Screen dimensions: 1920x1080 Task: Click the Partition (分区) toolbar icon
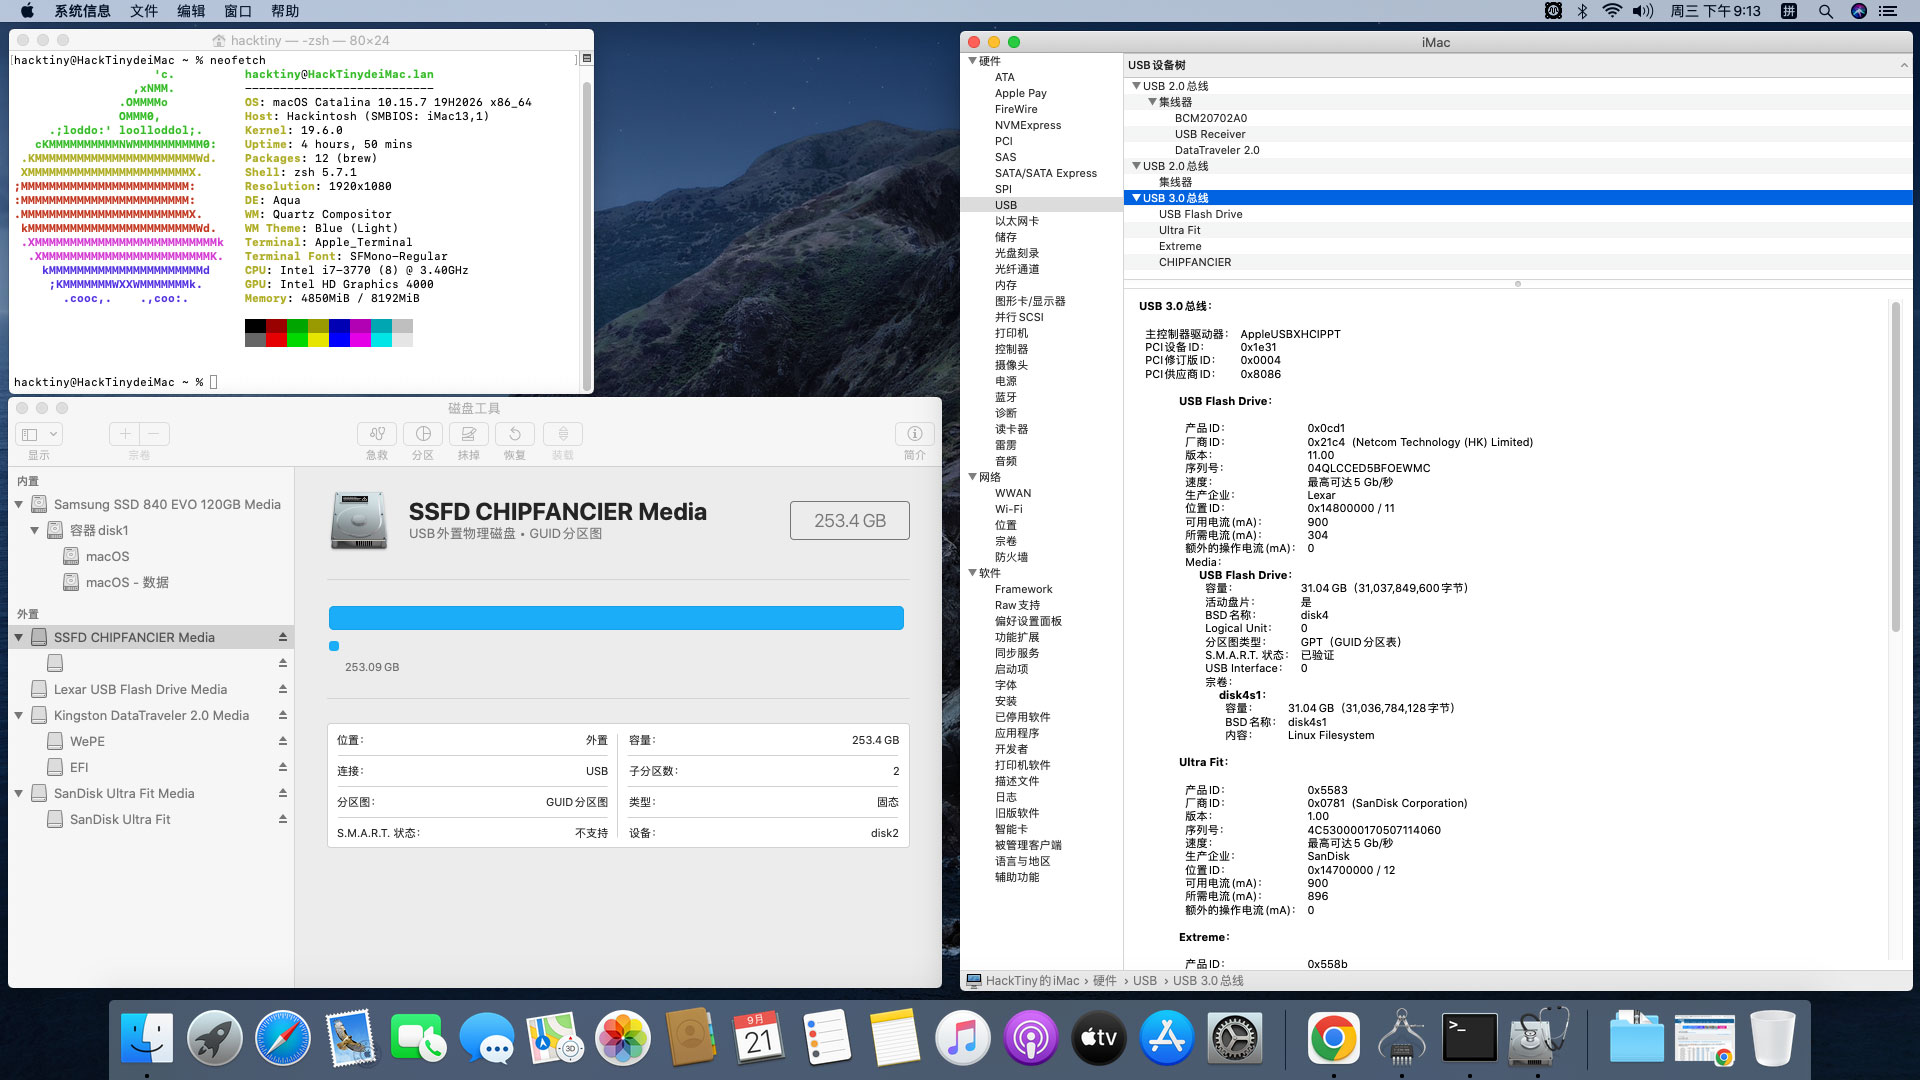(423, 434)
